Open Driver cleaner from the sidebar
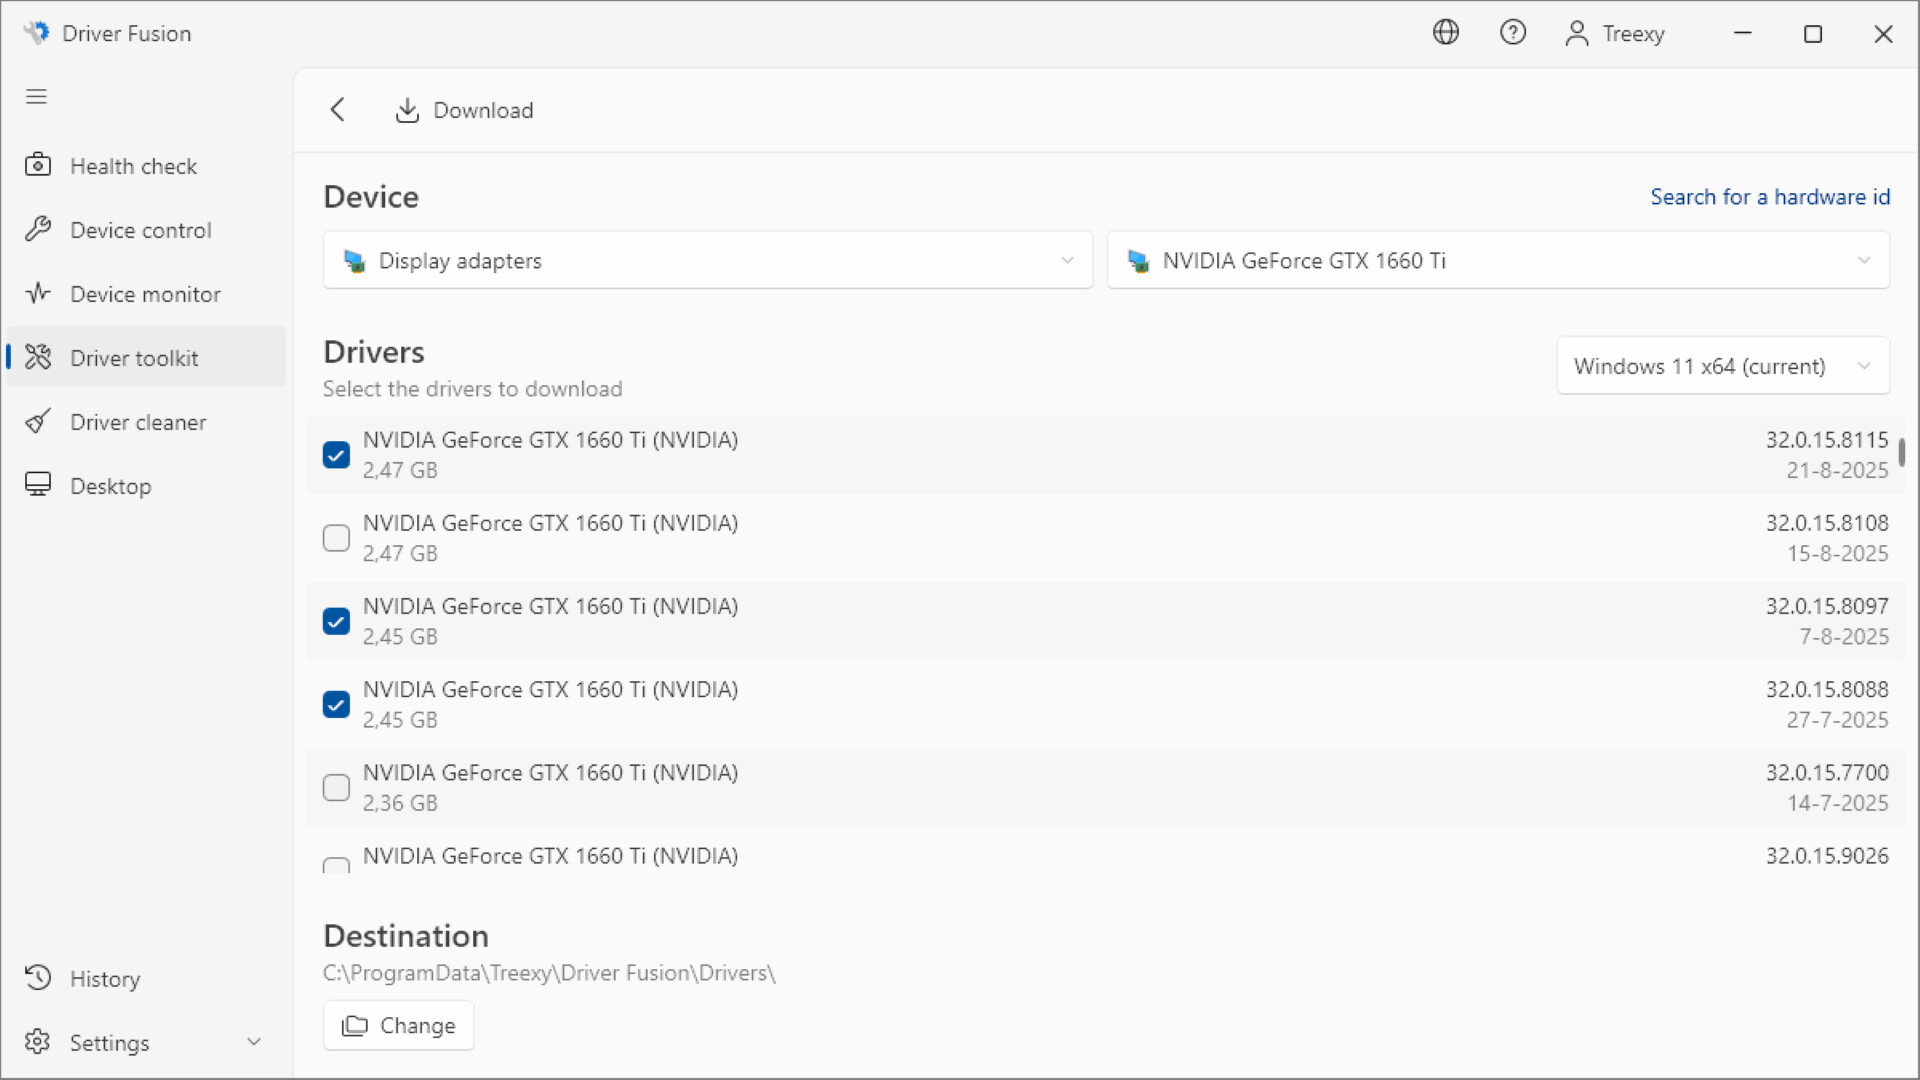This screenshot has width=1920, height=1080. point(139,421)
